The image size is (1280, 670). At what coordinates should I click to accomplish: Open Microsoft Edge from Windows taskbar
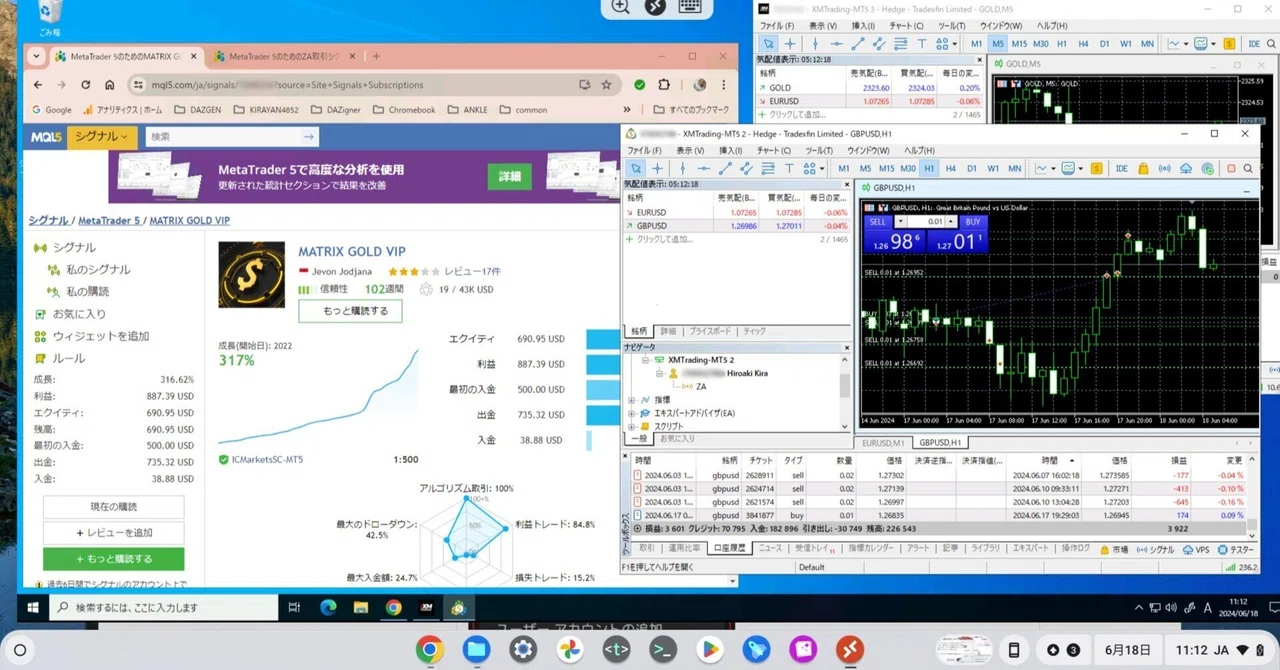click(327, 607)
